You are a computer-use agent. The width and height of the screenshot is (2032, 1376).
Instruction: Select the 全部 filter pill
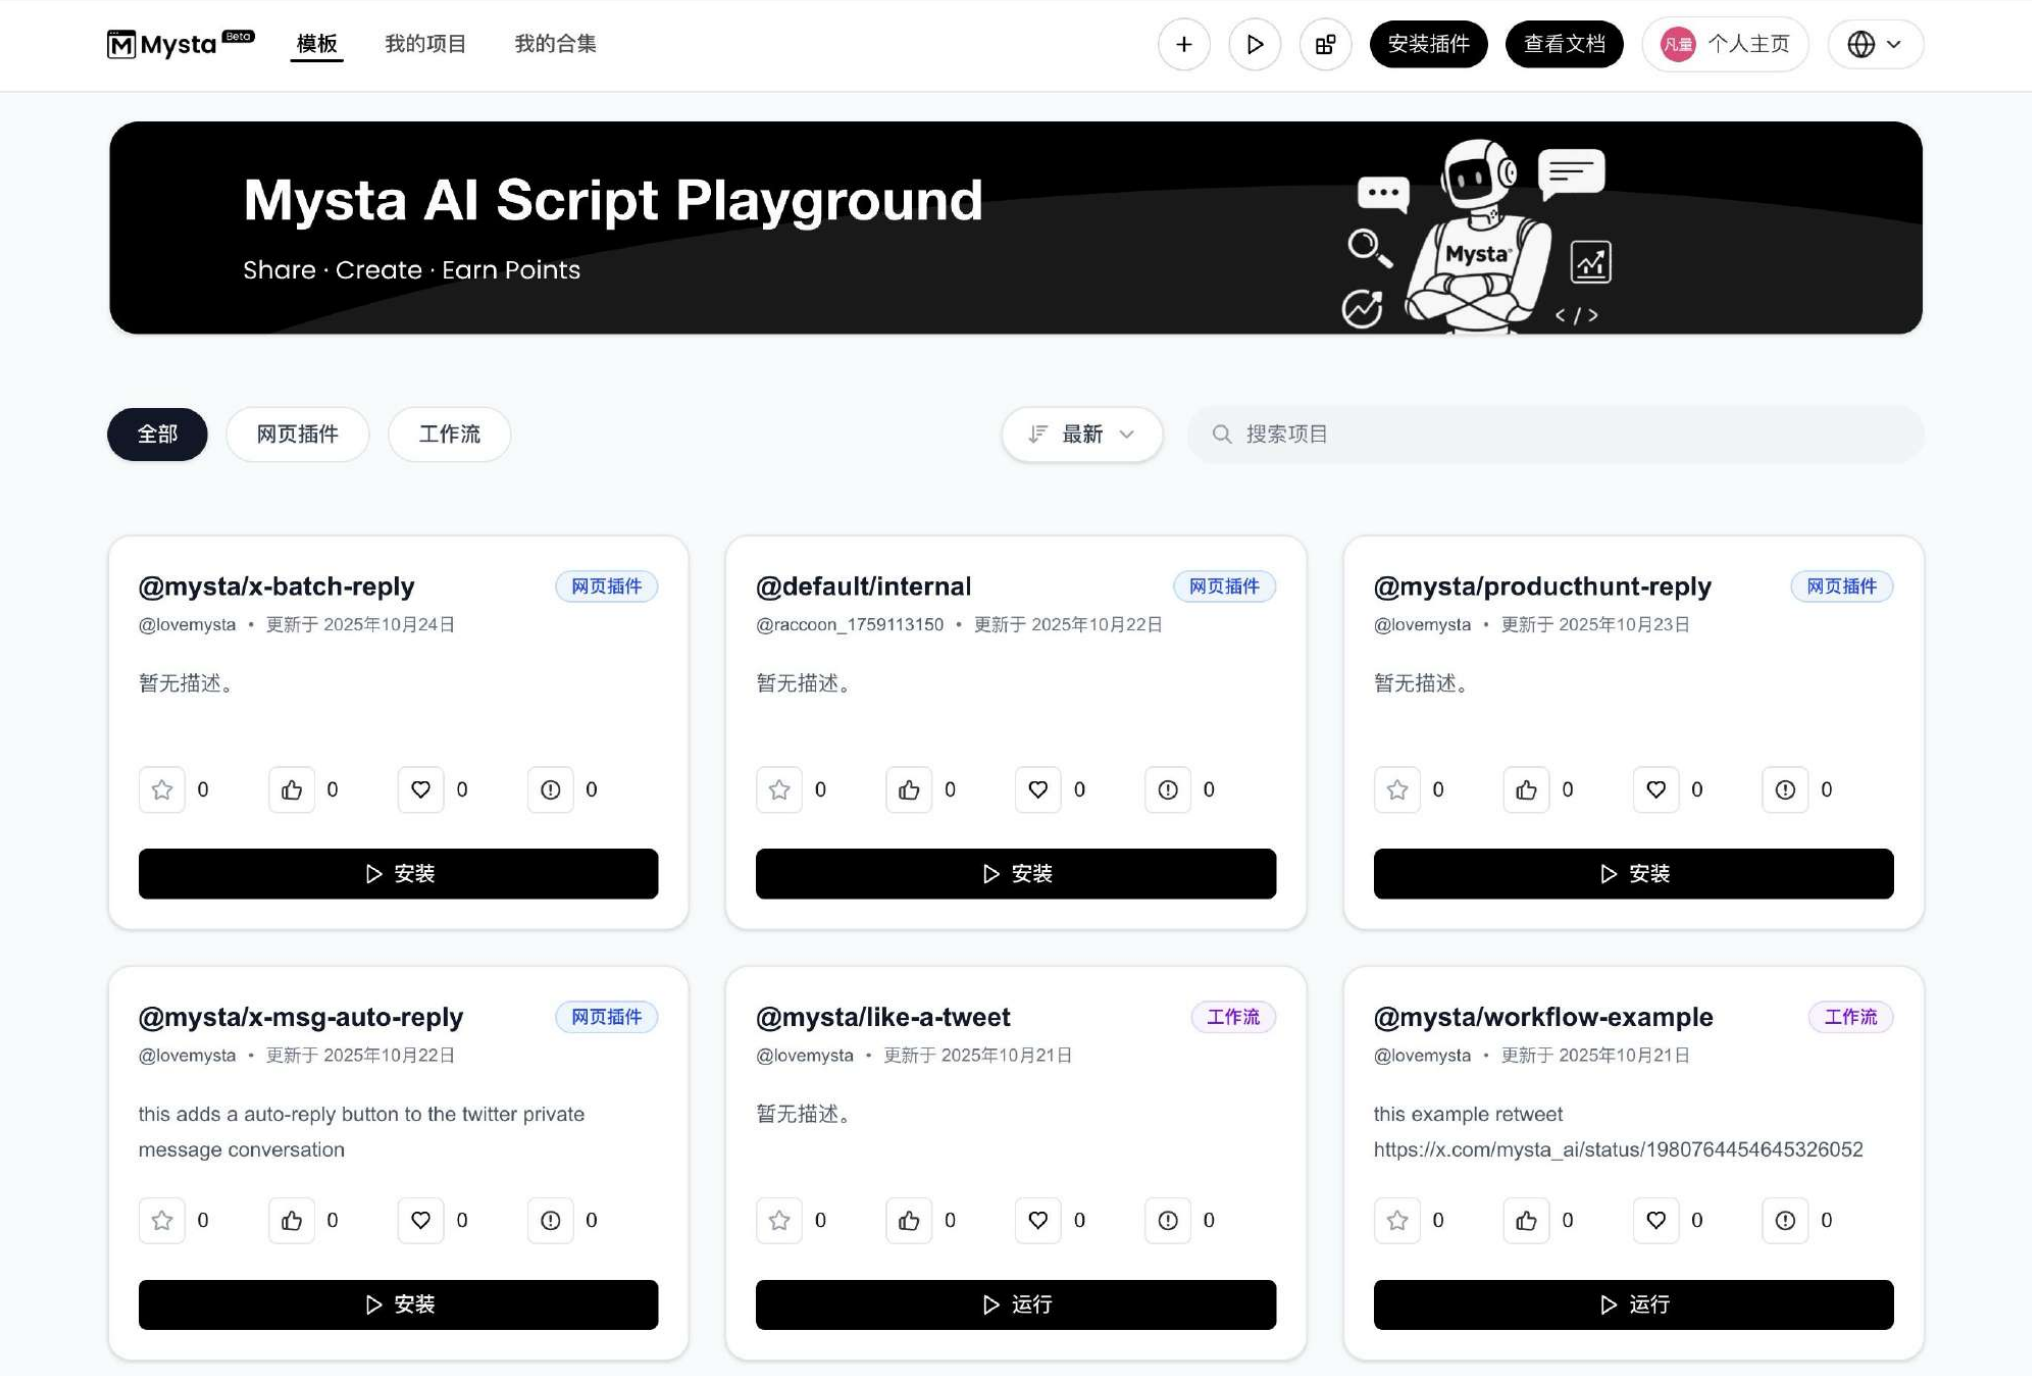point(157,434)
